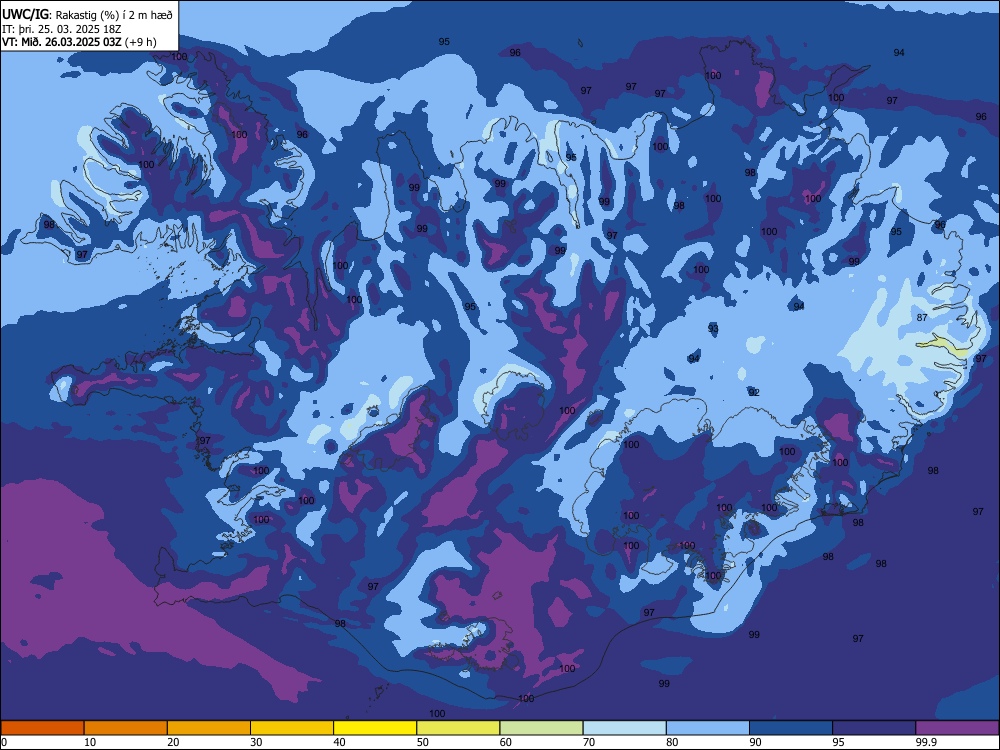
Task: Select the light blue 80–90 legend swatch
Action: coord(708,728)
